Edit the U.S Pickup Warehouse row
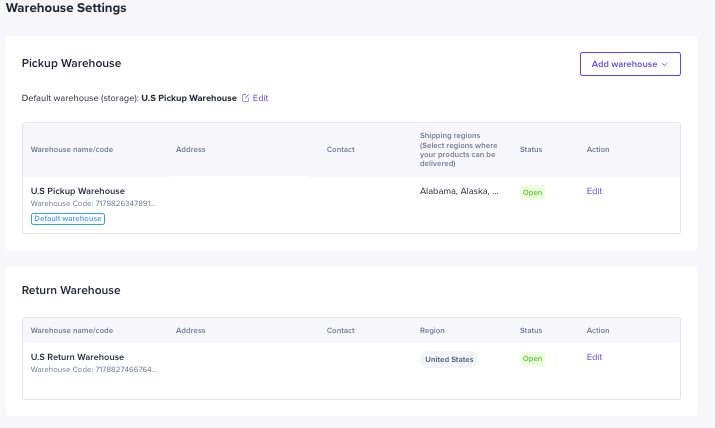Viewport: 715px width, 428px height. click(x=594, y=191)
